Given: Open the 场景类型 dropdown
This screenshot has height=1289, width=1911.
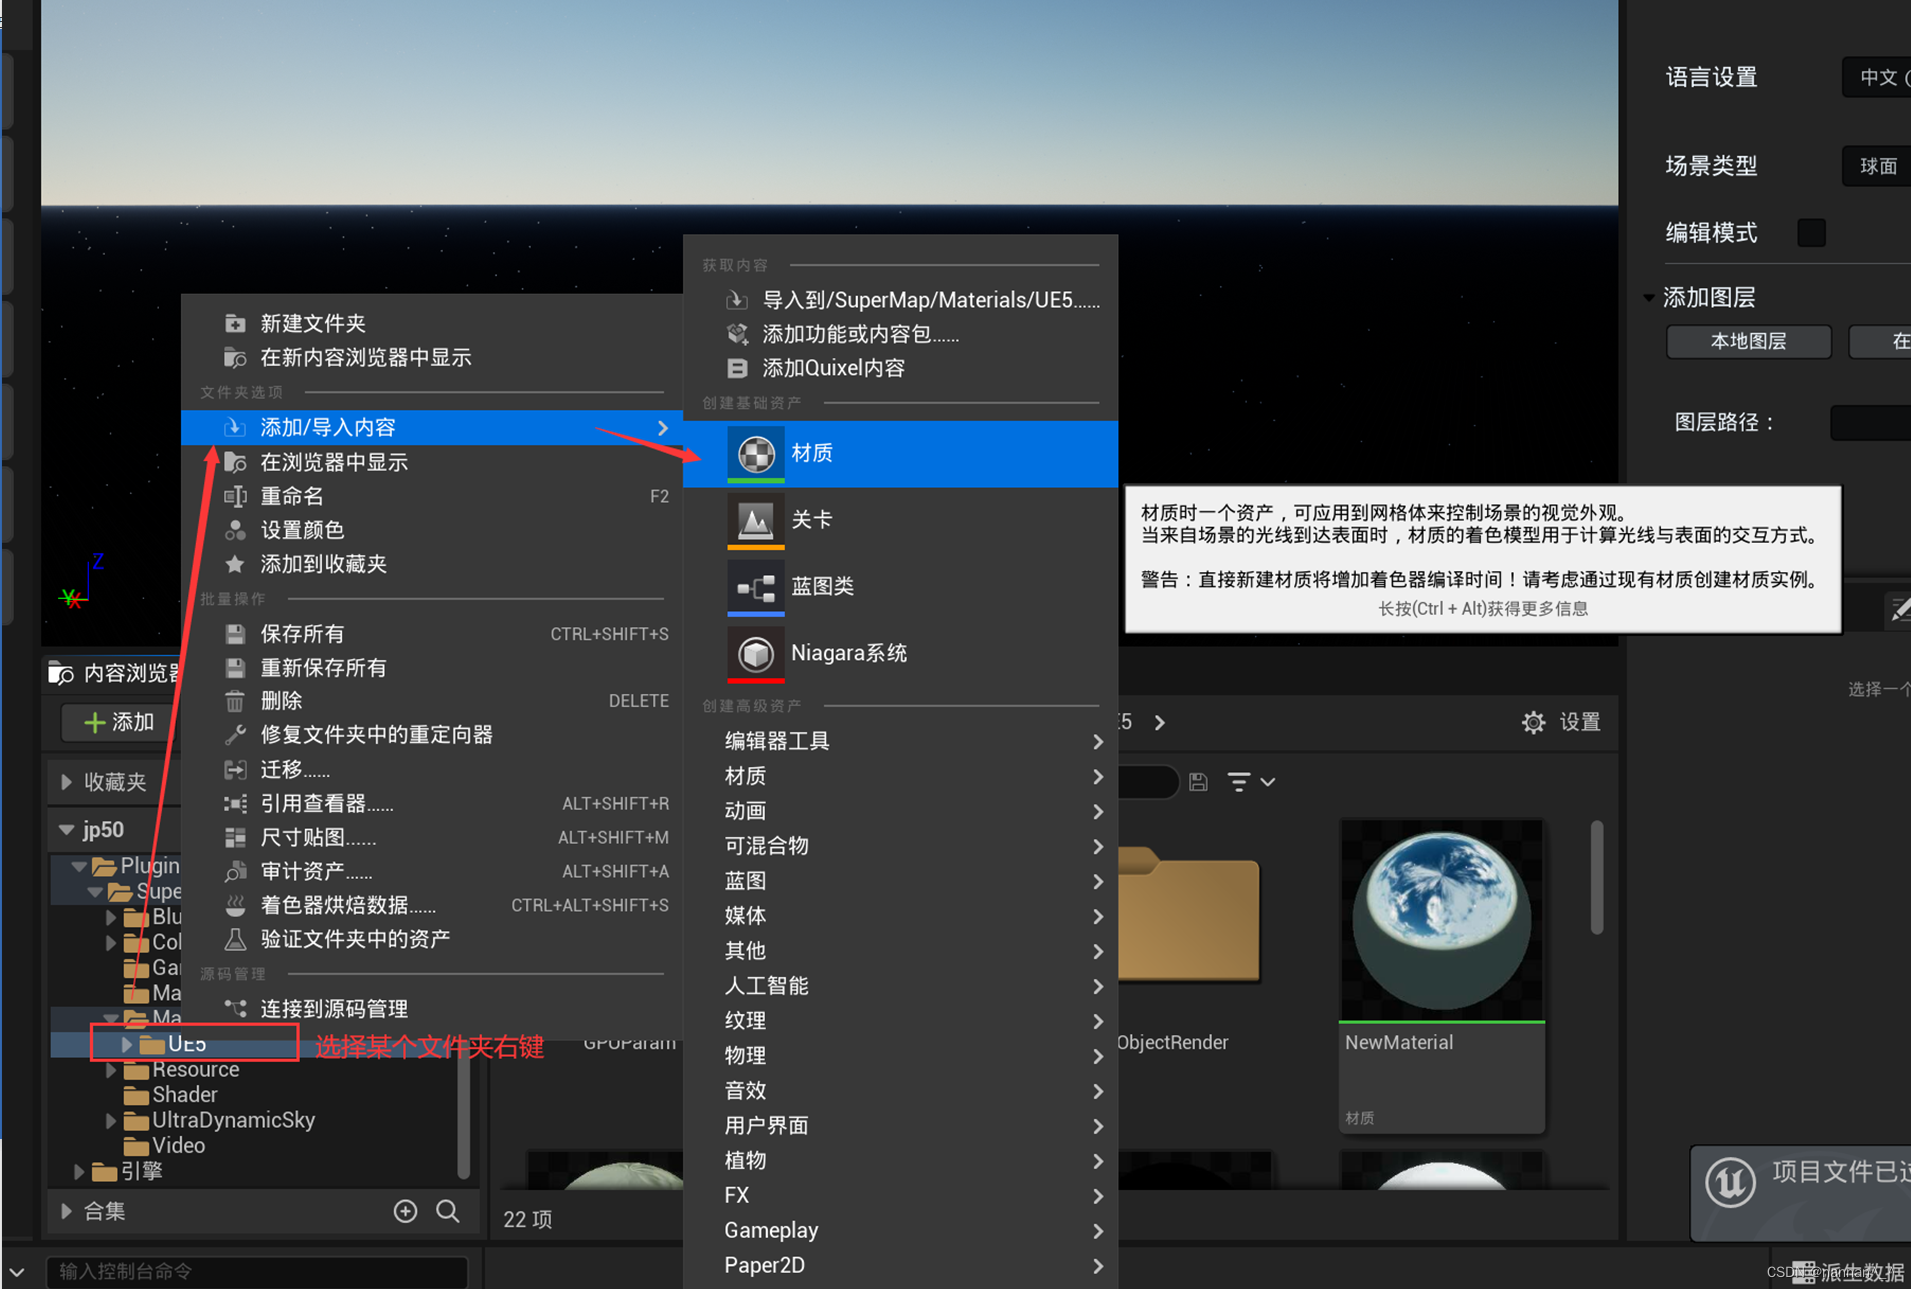Looking at the screenshot, I should point(1877,166).
